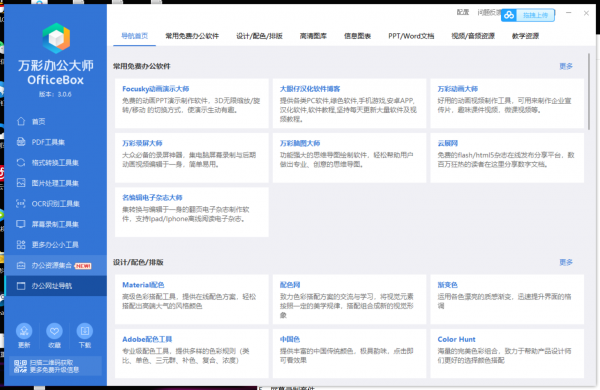Click the OfficeBox hexagon logo
The width and height of the screenshot is (600, 390).
[56, 38]
